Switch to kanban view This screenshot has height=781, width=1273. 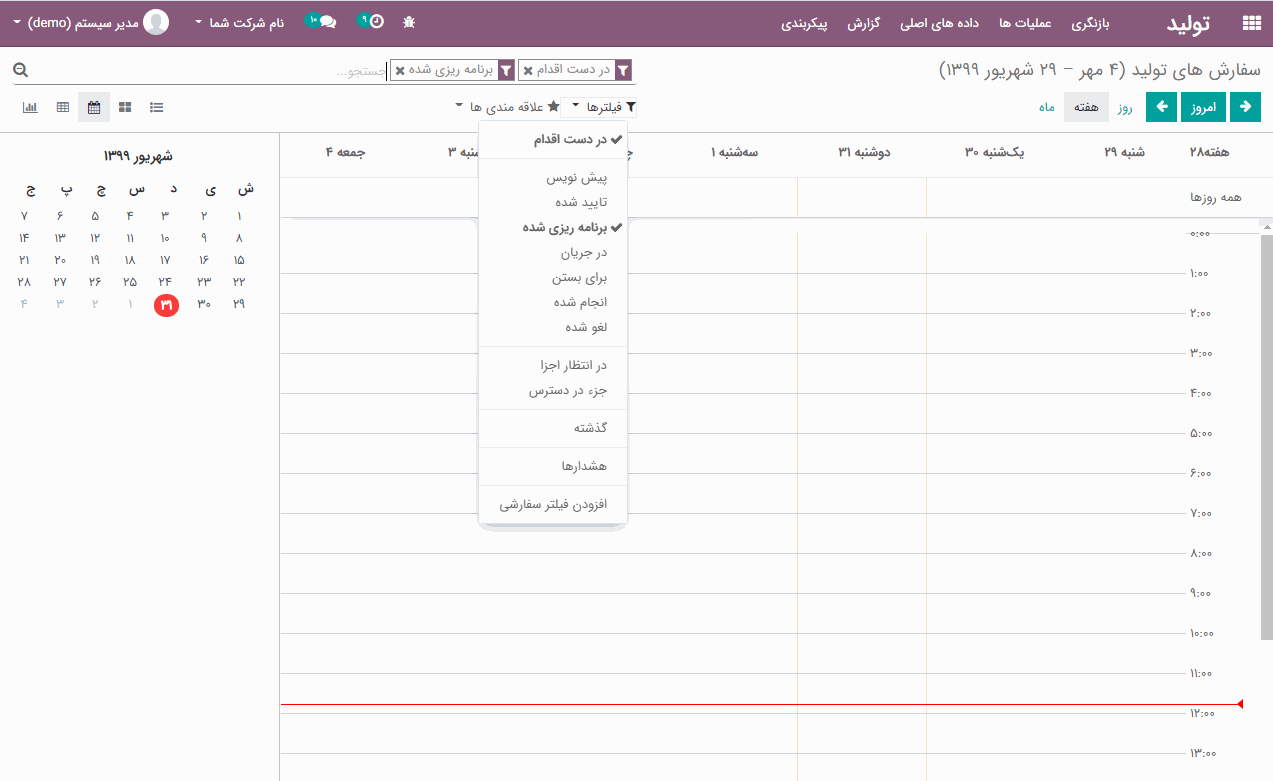125,107
